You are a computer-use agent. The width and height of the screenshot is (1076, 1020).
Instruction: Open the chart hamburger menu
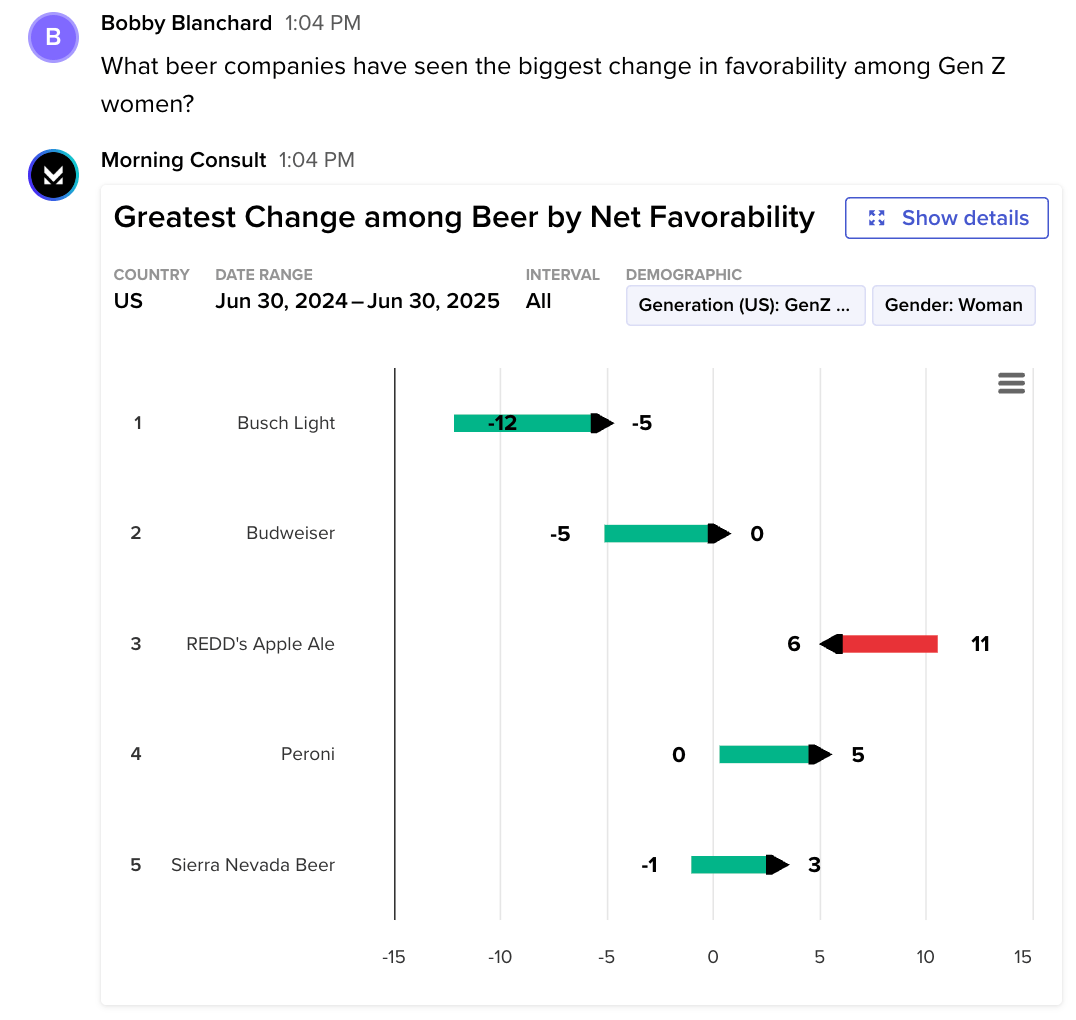(x=1011, y=383)
